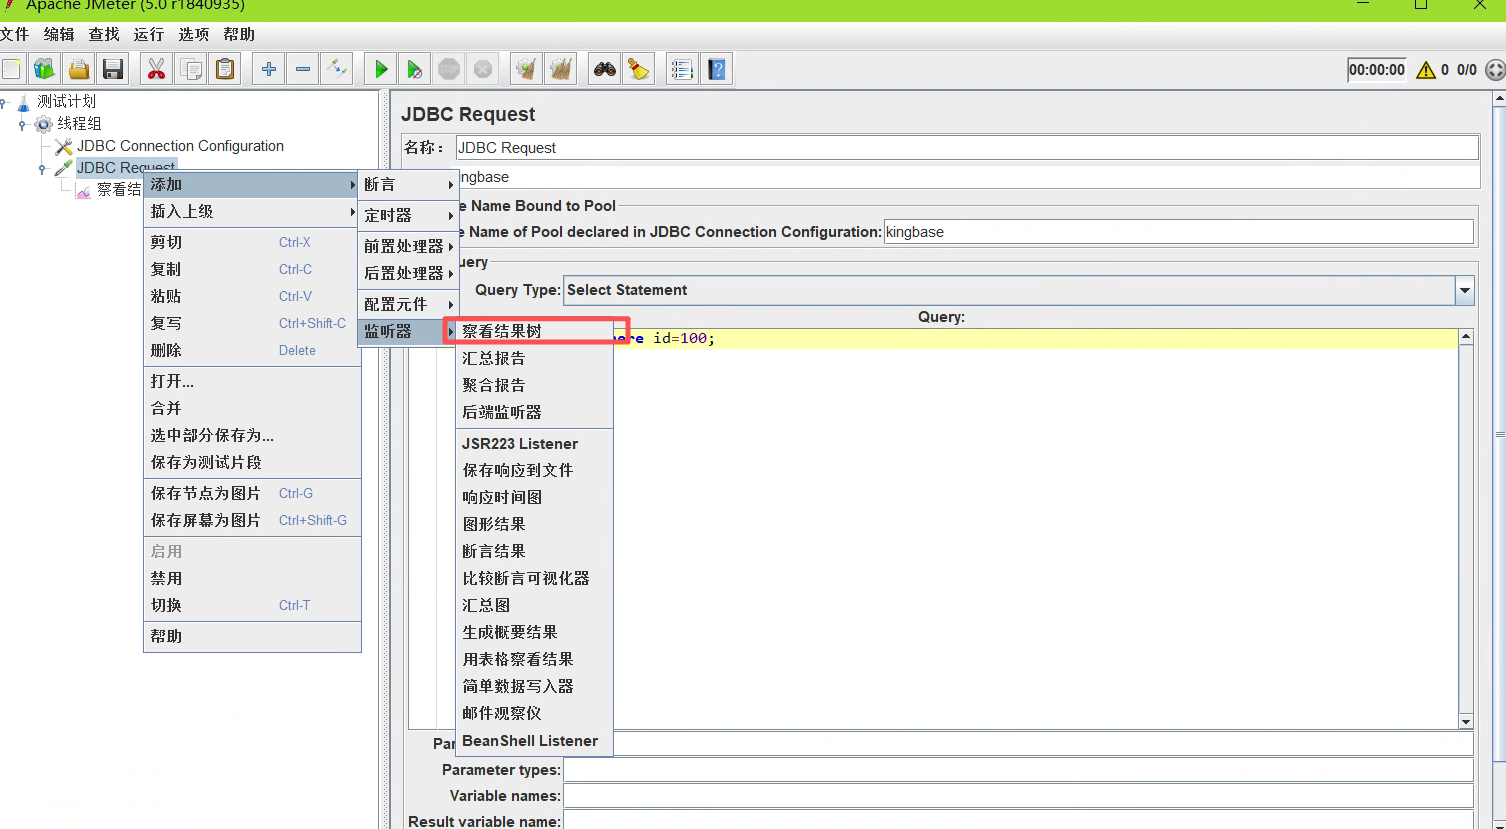
Task: Open the Help book toolbar icon
Action: [x=716, y=69]
